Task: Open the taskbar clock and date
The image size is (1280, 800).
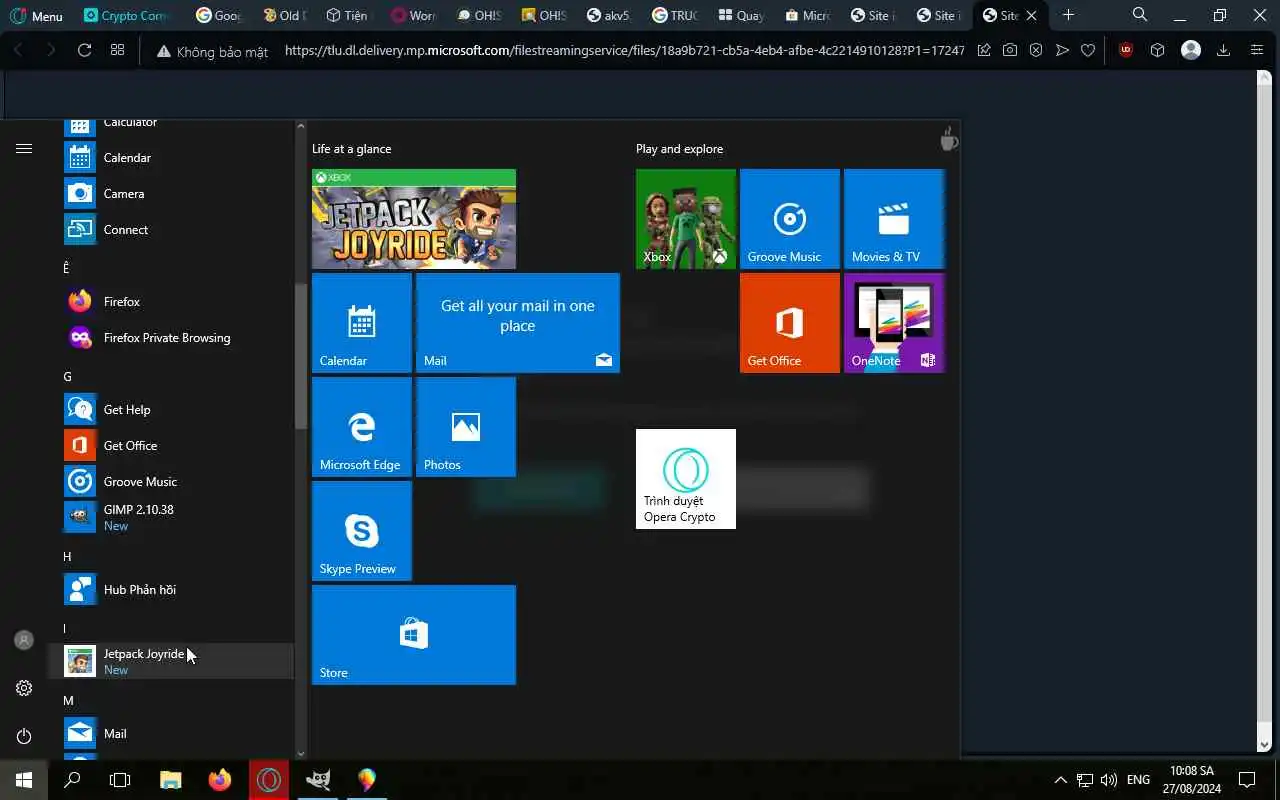Action: click(x=1191, y=780)
